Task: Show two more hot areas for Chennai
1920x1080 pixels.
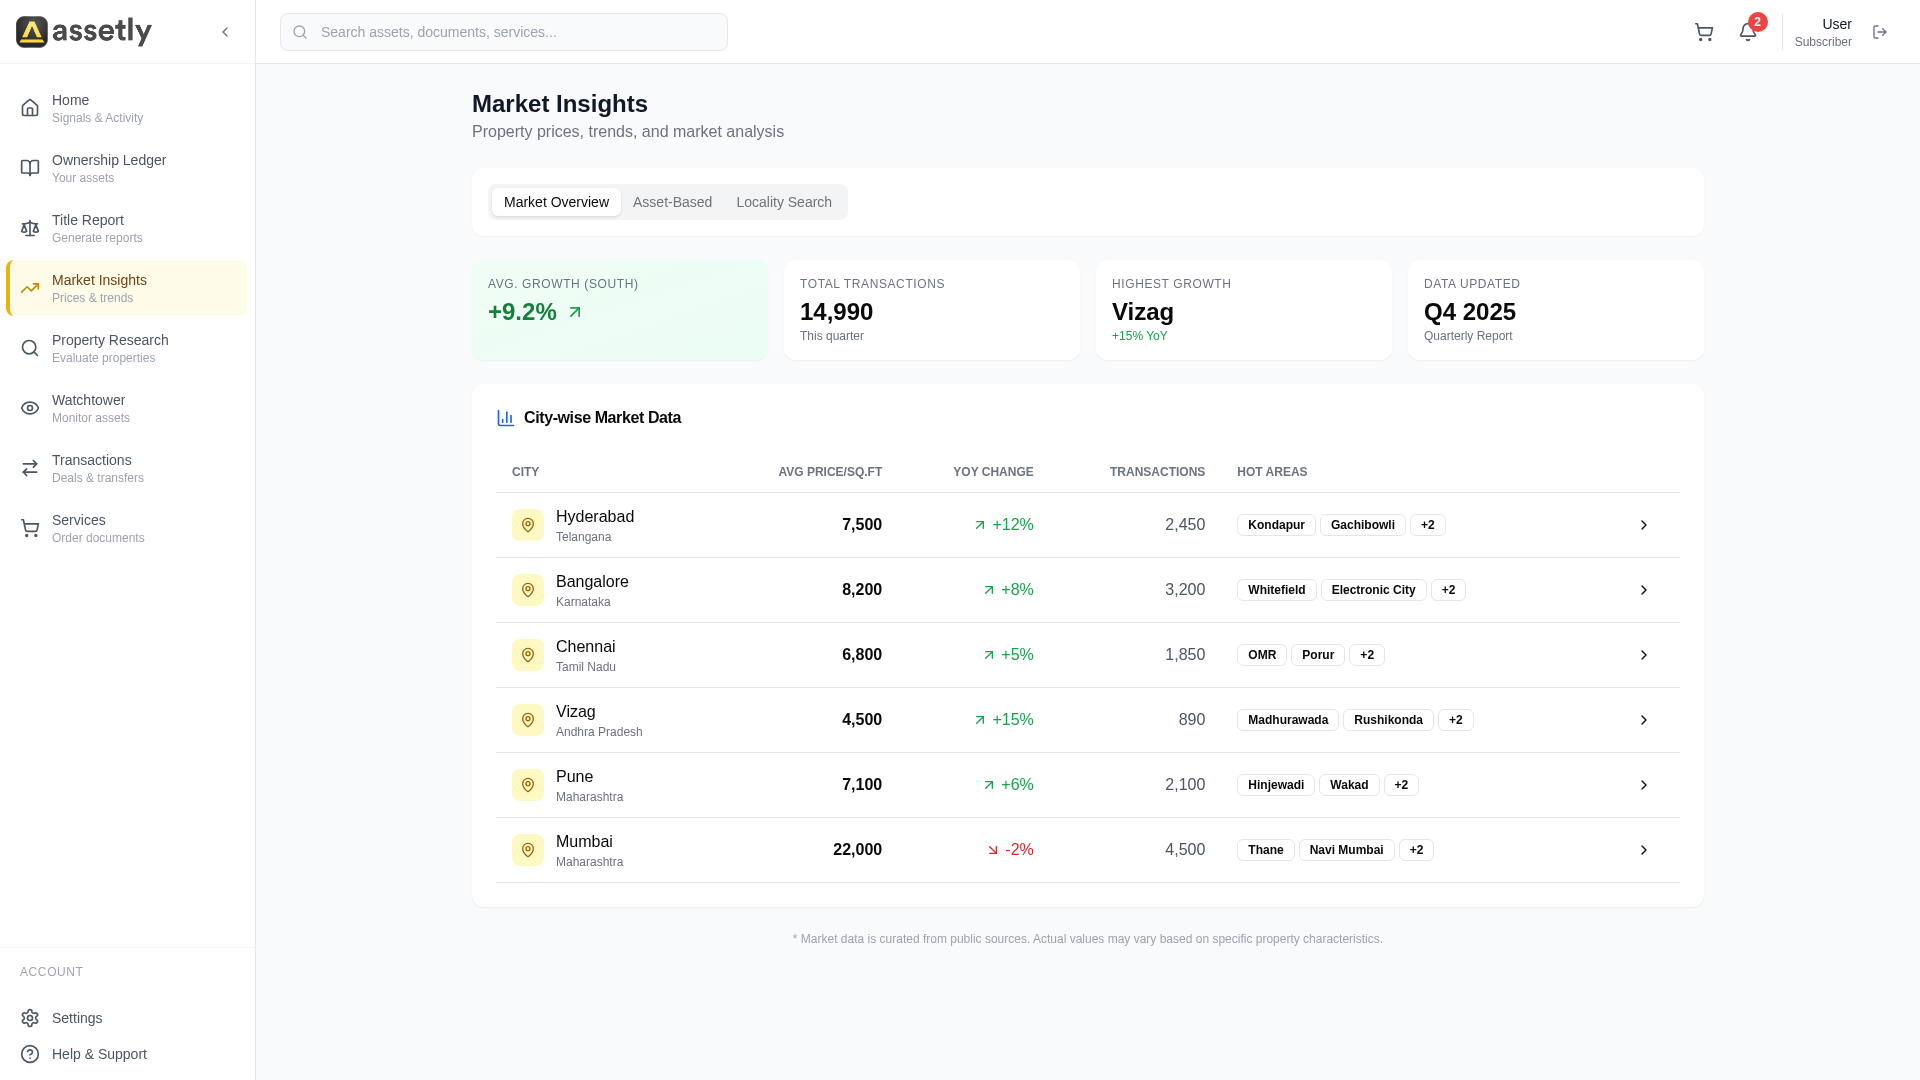Action: click(1366, 654)
